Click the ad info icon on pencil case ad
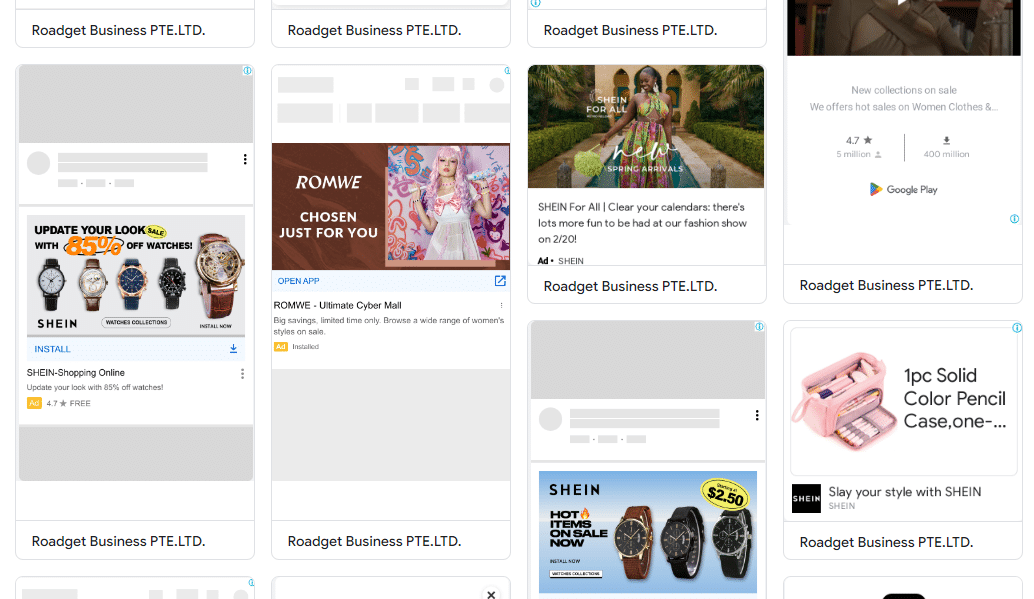 (x=1017, y=328)
